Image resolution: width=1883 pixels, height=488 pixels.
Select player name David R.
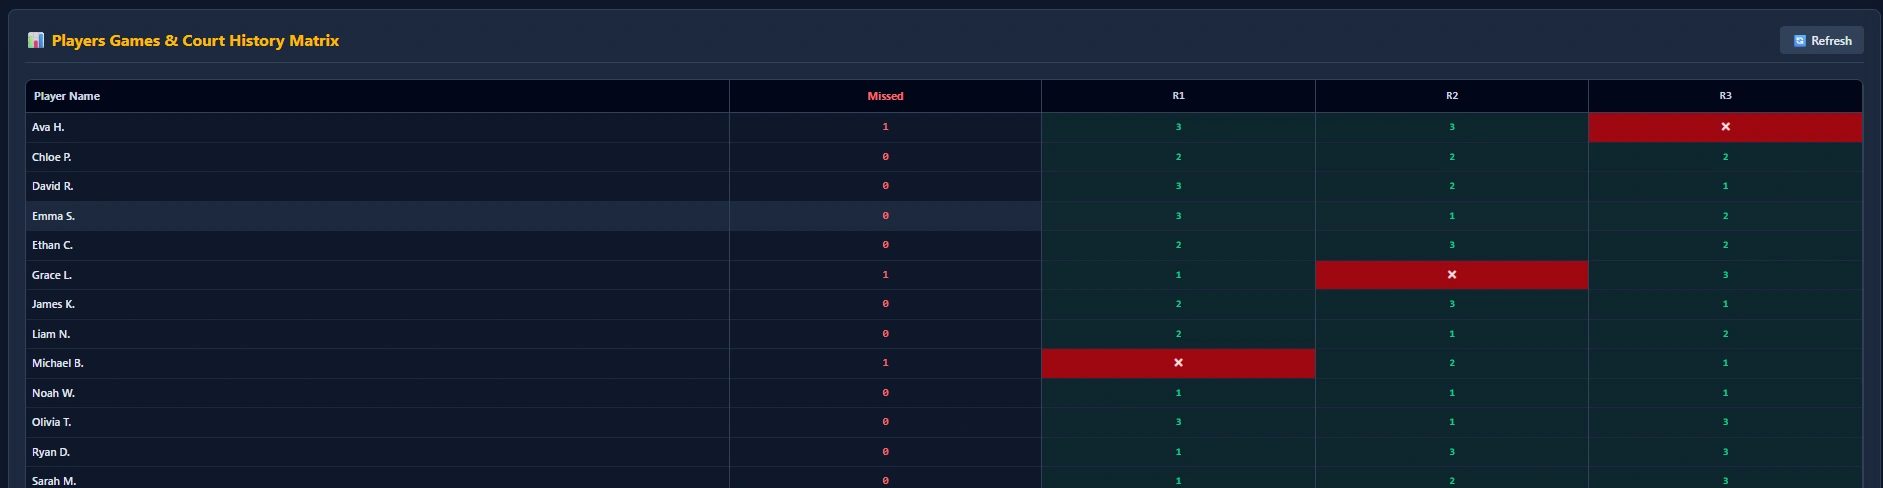pyautogui.click(x=53, y=186)
